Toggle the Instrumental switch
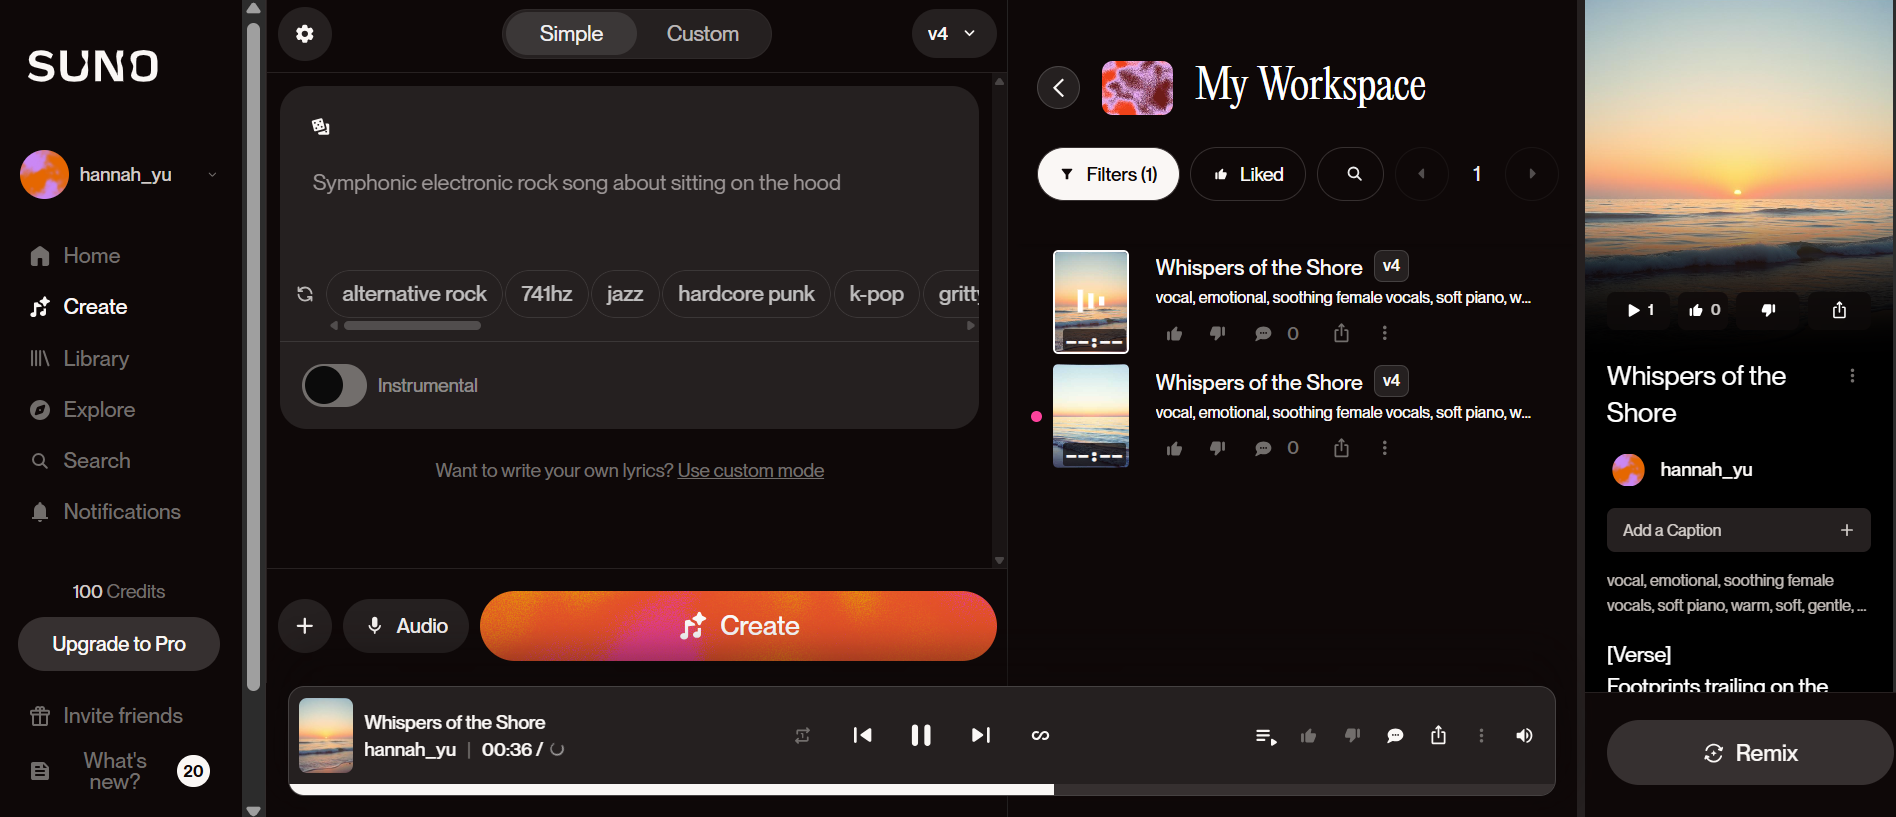Image resolution: width=1896 pixels, height=817 pixels. [x=335, y=385]
